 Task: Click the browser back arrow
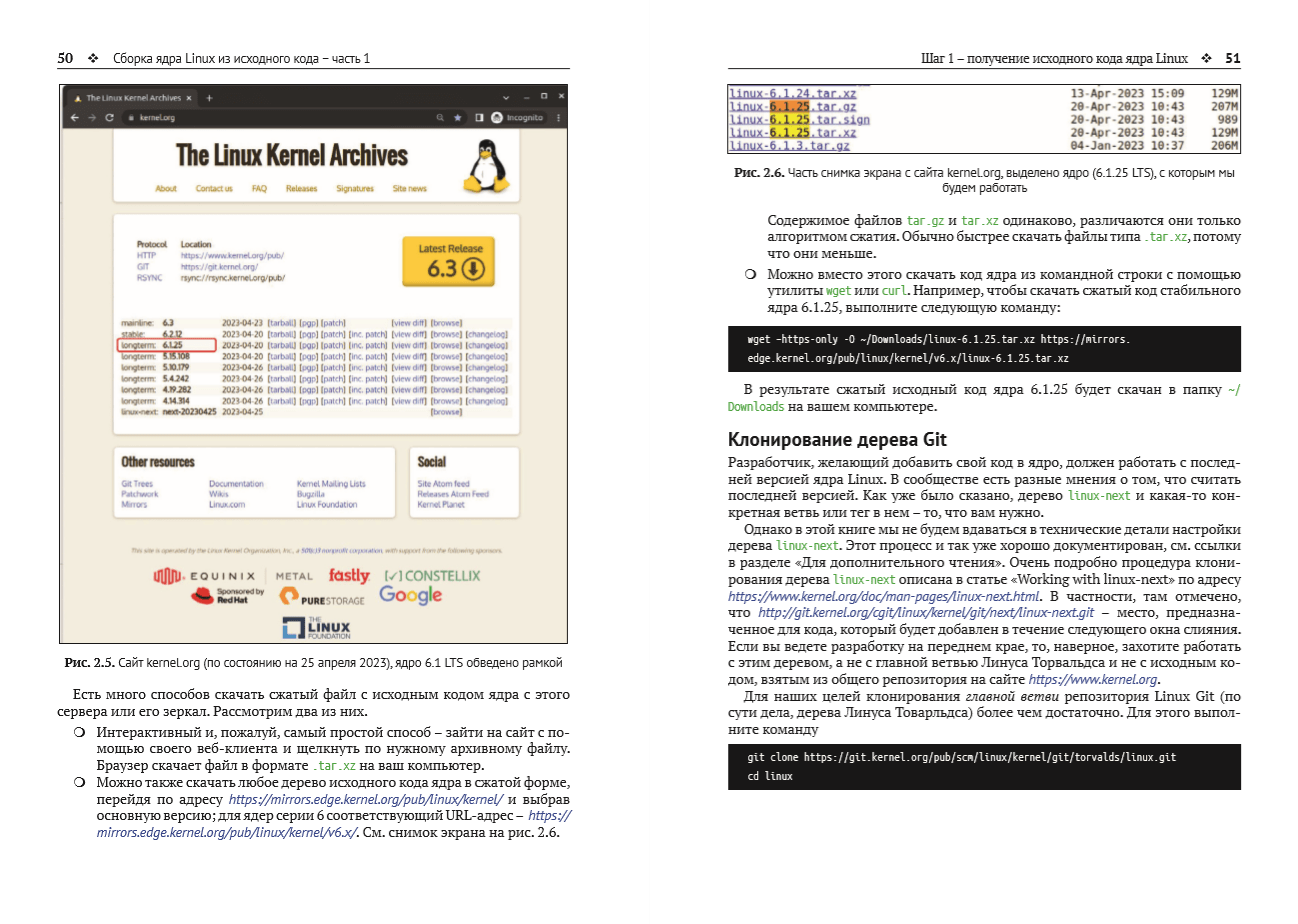74,118
